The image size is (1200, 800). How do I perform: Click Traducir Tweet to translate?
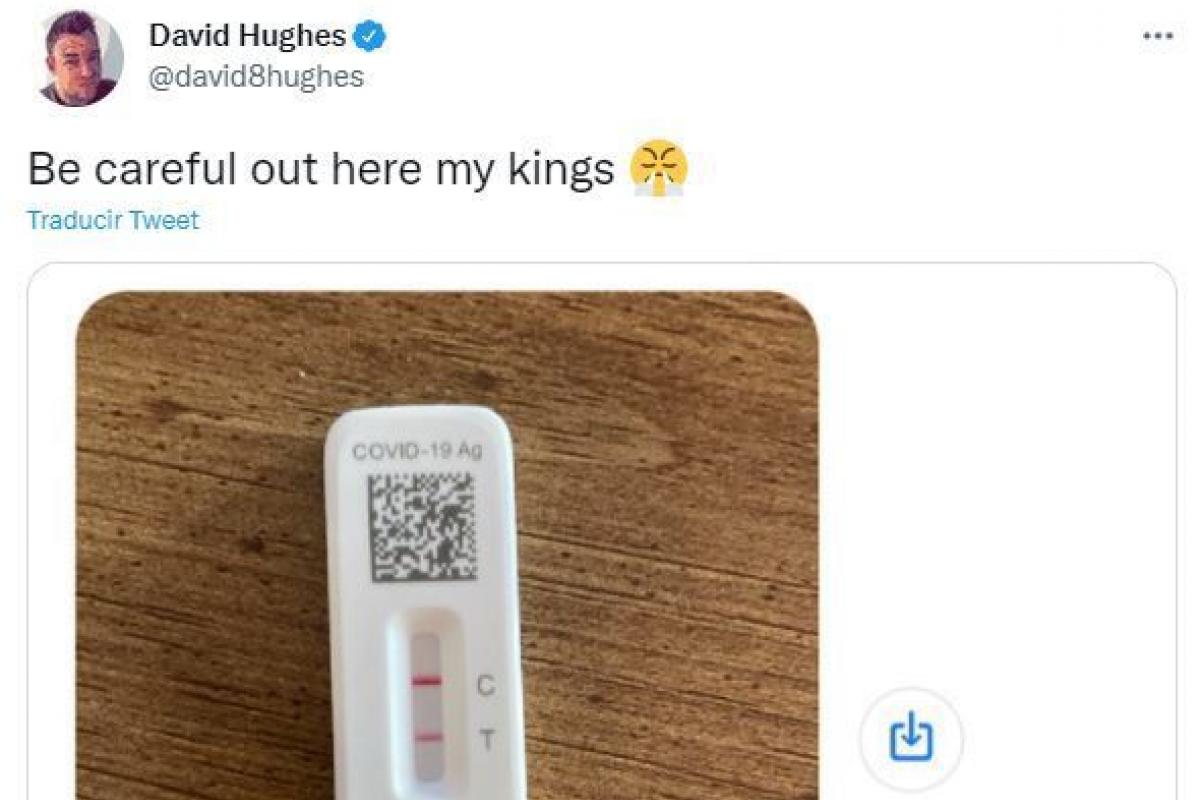(113, 220)
